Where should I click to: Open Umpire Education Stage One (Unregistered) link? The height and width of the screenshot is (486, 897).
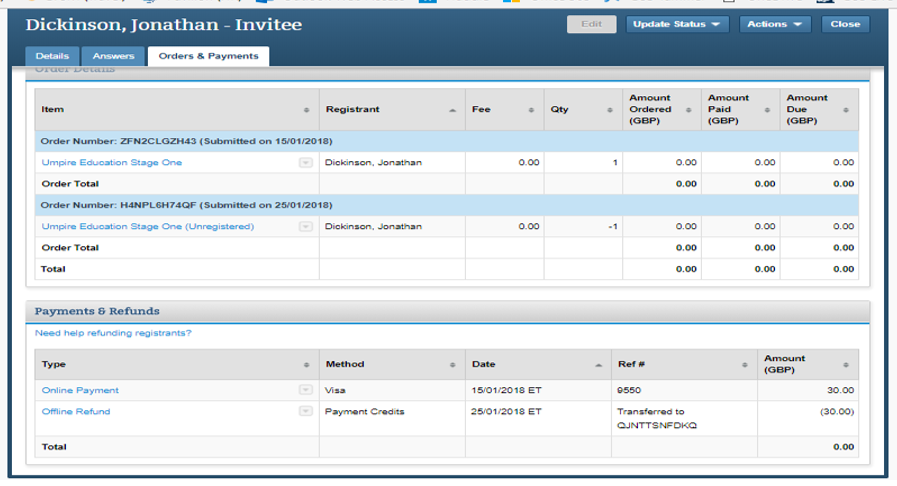pos(148,226)
